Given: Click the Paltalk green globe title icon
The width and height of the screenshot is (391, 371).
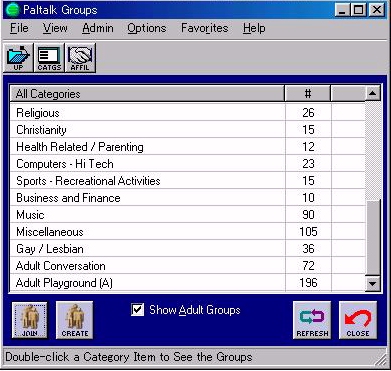Looking at the screenshot, I should [x=13, y=10].
